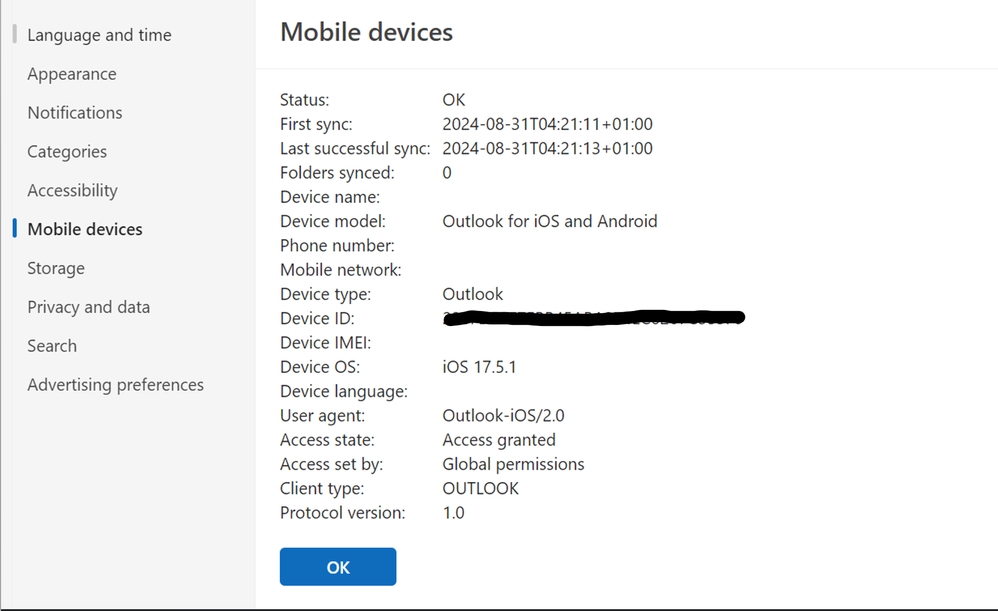Click the Last successful sync timestamp
This screenshot has height=611, width=998.
coord(548,148)
